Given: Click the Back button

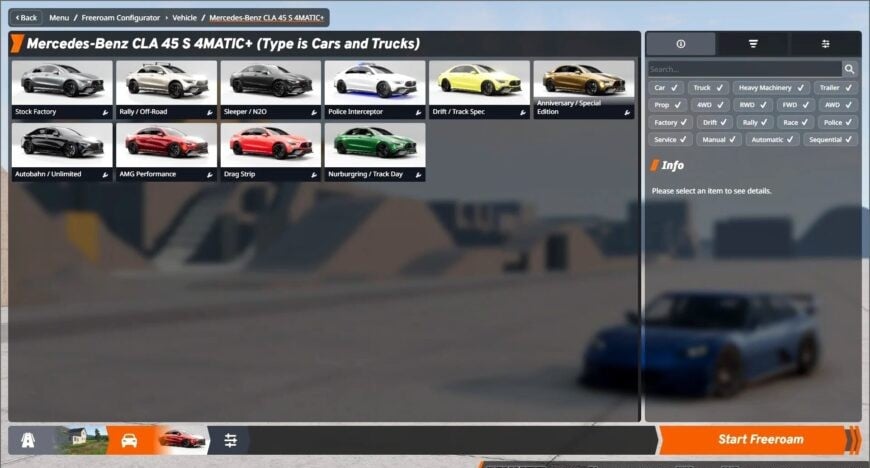Looking at the screenshot, I should (x=26, y=18).
